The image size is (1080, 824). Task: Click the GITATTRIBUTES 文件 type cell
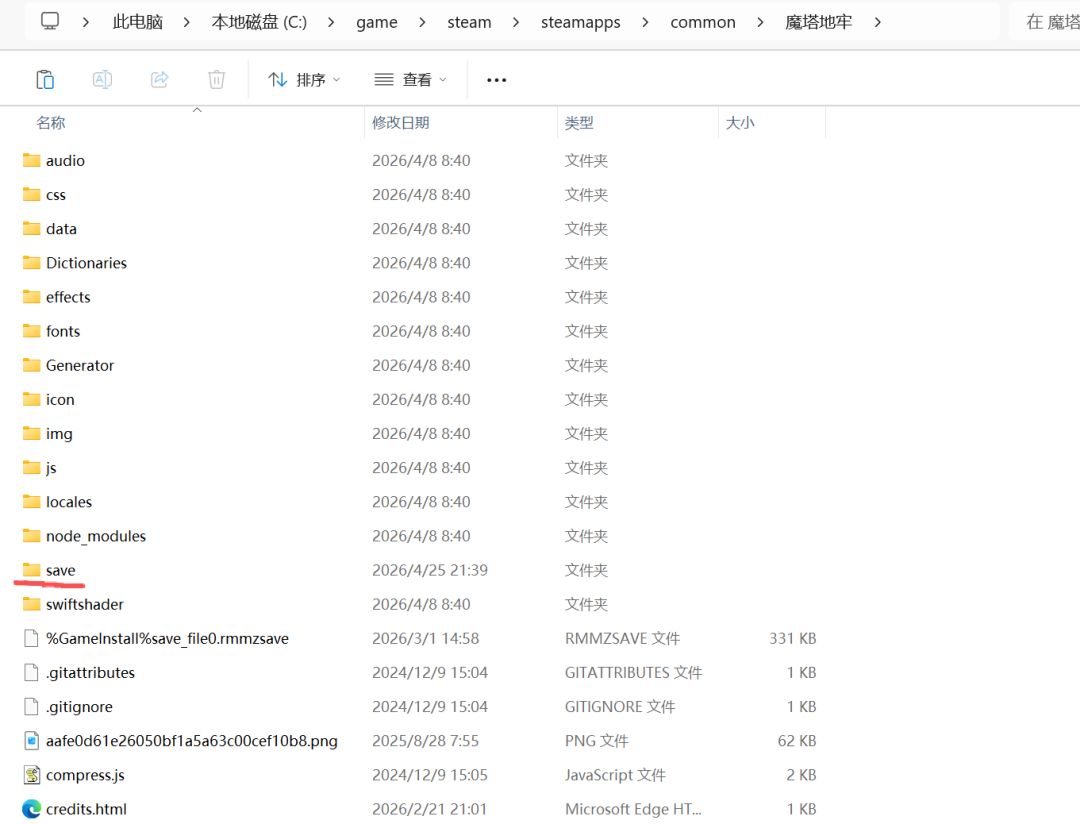(x=633, y=672)
